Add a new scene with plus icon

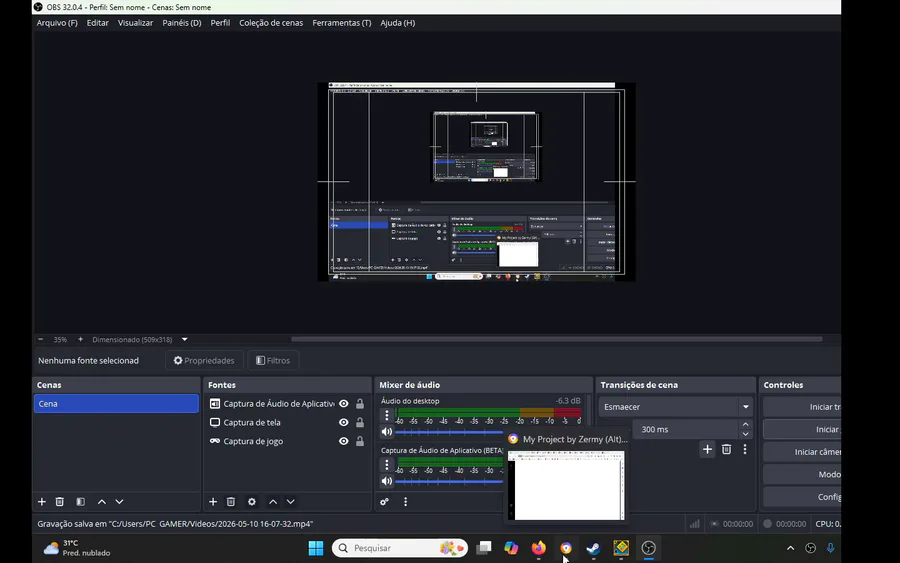pos(41,502)
